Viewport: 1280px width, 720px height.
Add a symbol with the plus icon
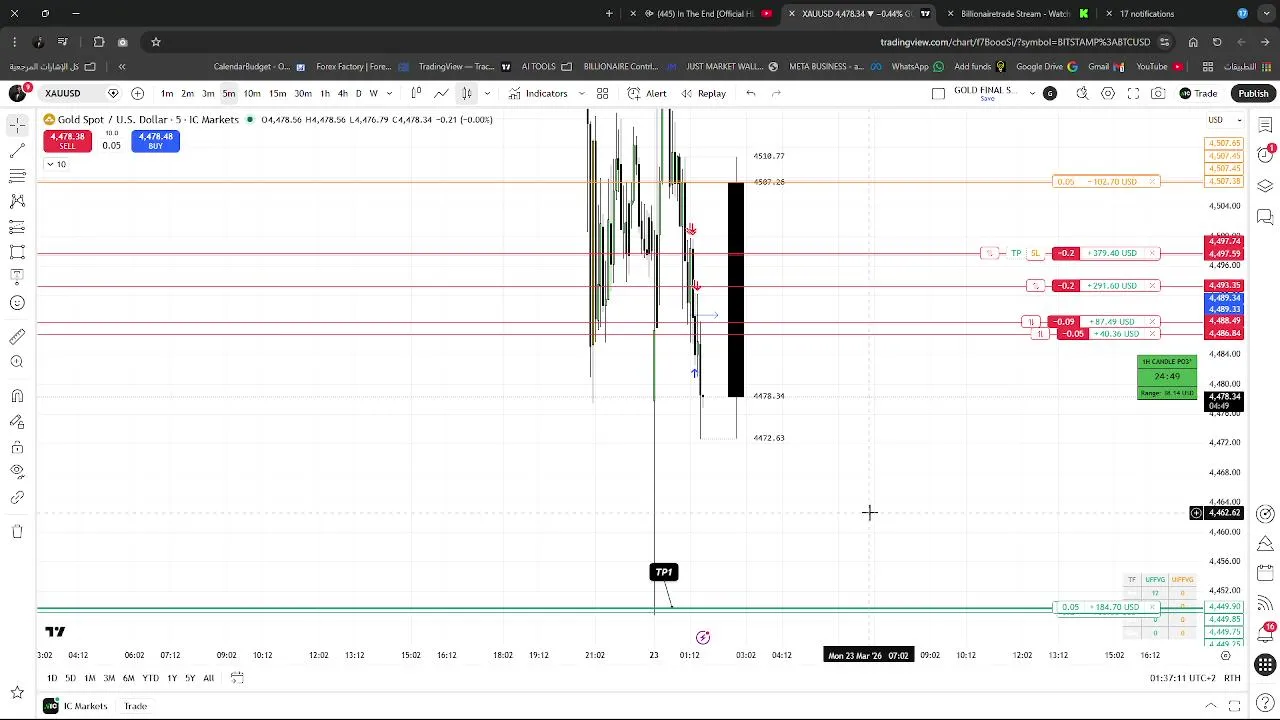pos(138,93)
